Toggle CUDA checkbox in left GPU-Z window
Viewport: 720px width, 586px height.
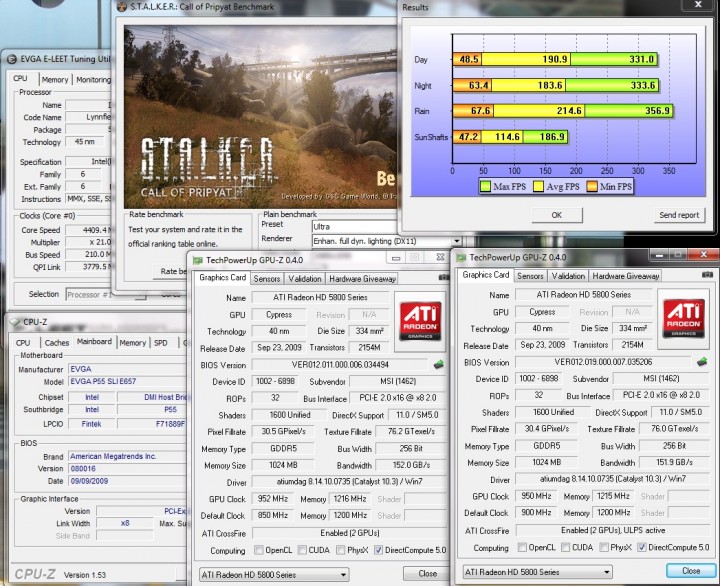tap(302, 550)
